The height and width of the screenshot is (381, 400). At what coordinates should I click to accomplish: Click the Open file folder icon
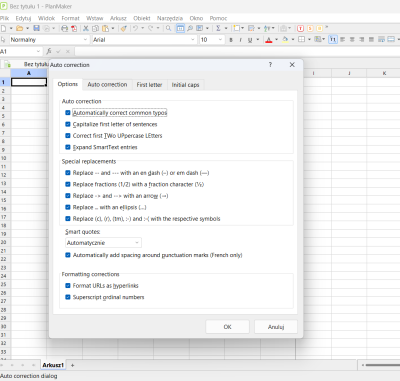pyautogui.click(x=19, y=28)
